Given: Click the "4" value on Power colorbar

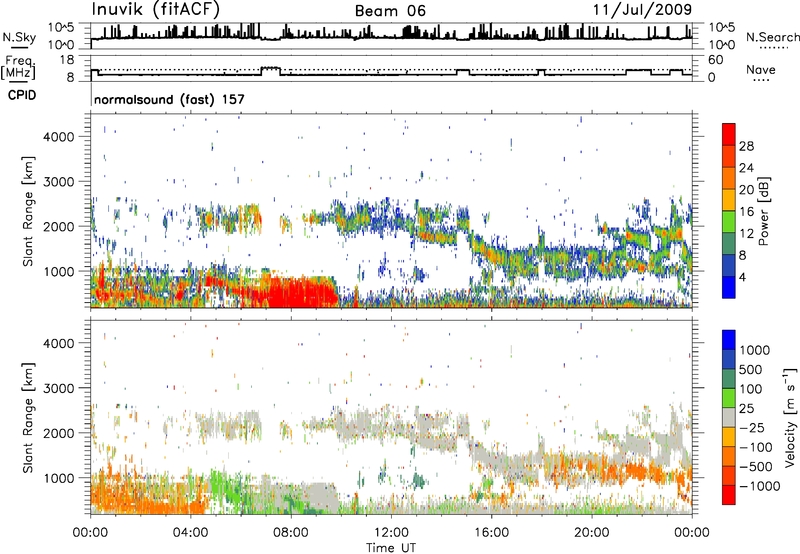Looking at the screenshot, I should click(742, 277).
